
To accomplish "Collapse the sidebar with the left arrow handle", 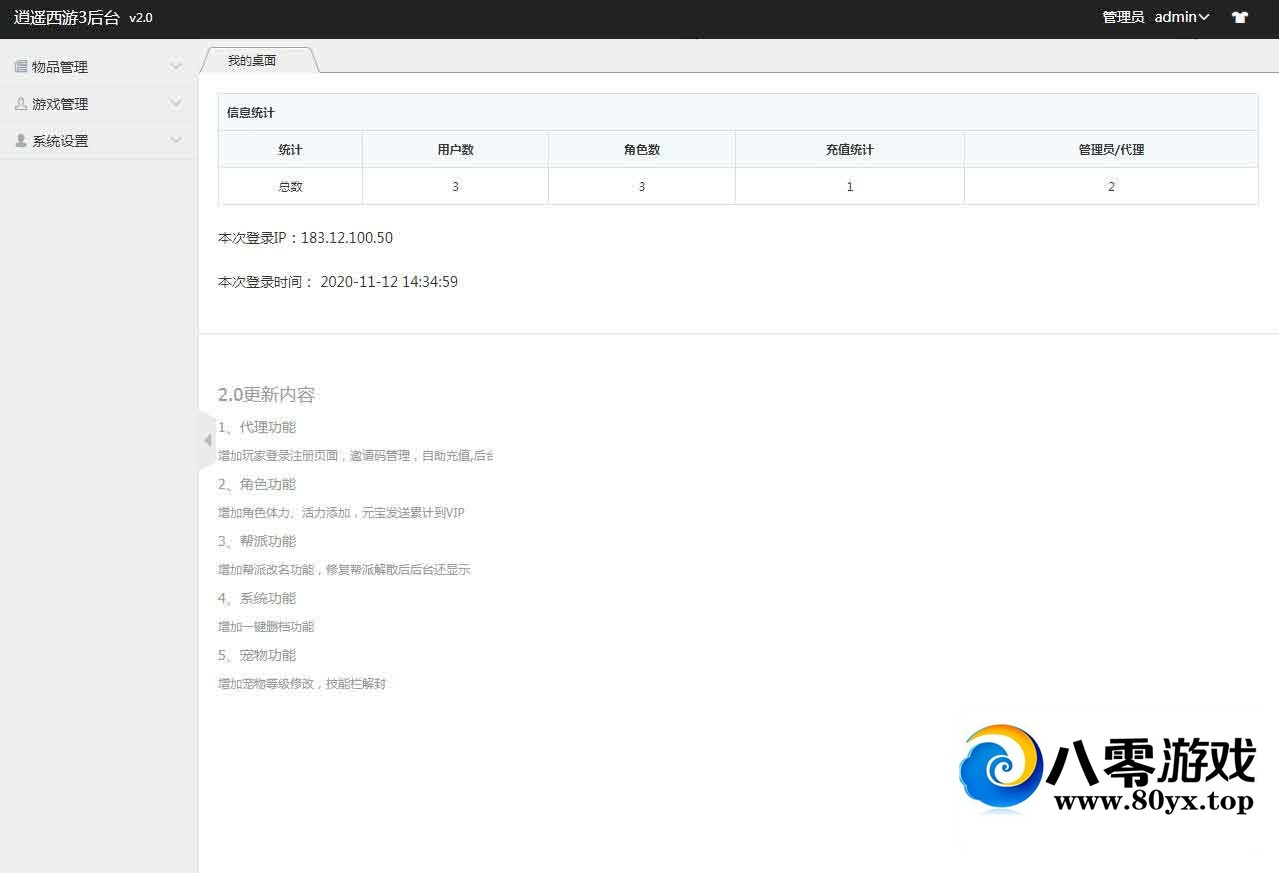I will [x=207, y=440].
